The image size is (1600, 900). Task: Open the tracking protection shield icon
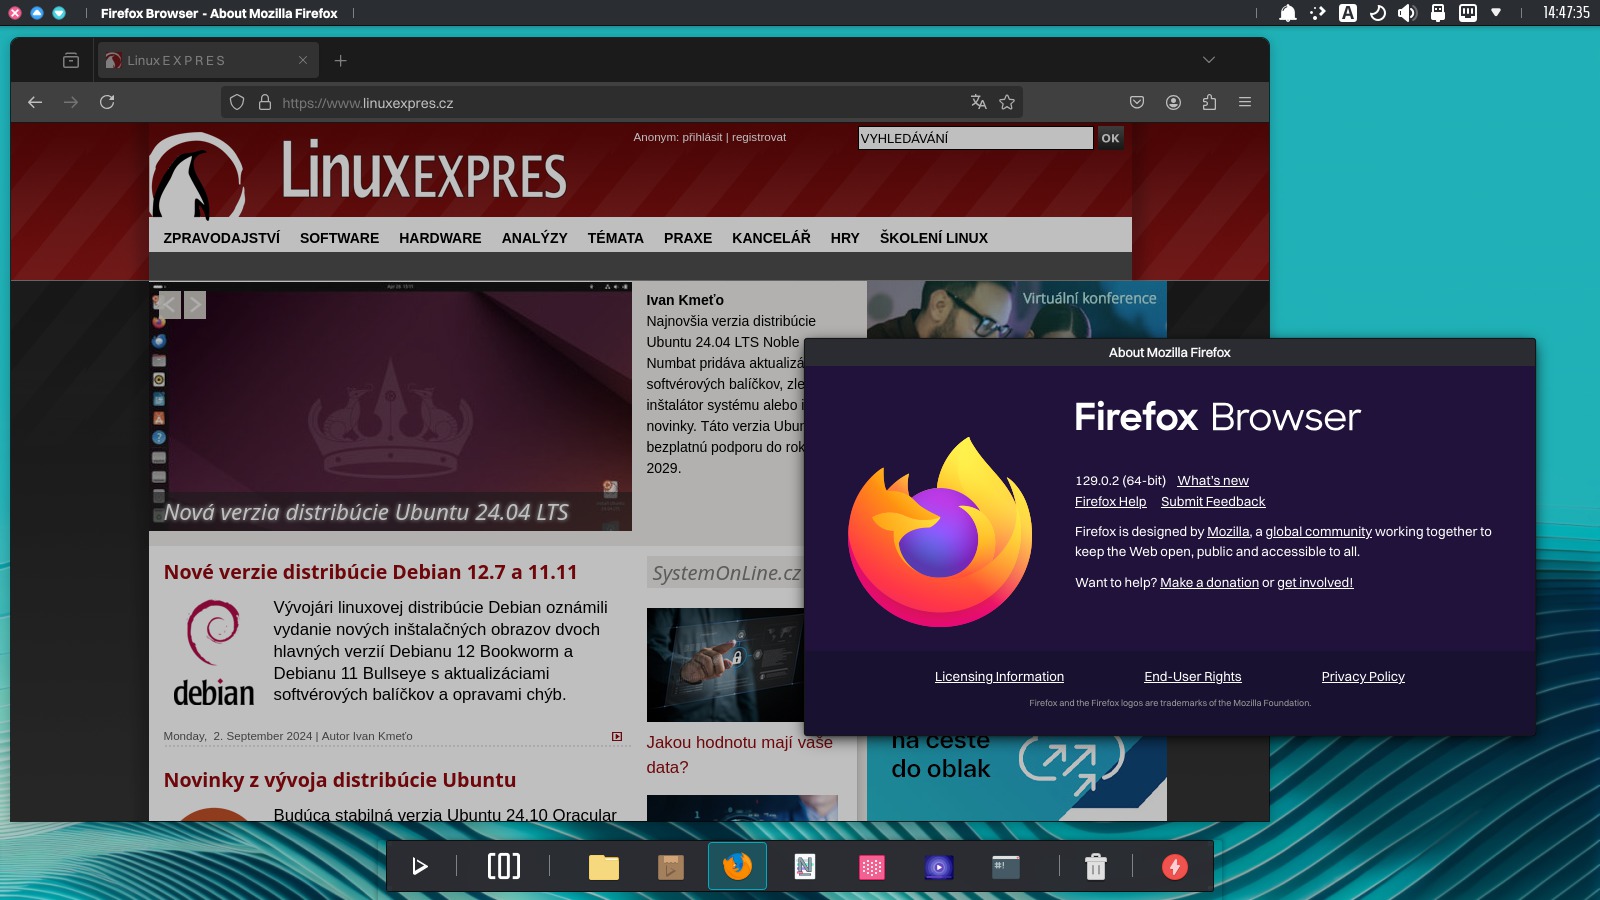pos(237,102)
